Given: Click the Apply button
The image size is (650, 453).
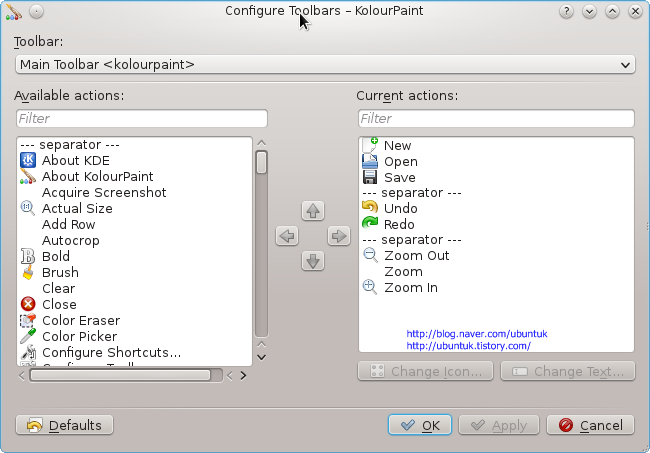Looking at the screenshot, I should pos(499,425).
